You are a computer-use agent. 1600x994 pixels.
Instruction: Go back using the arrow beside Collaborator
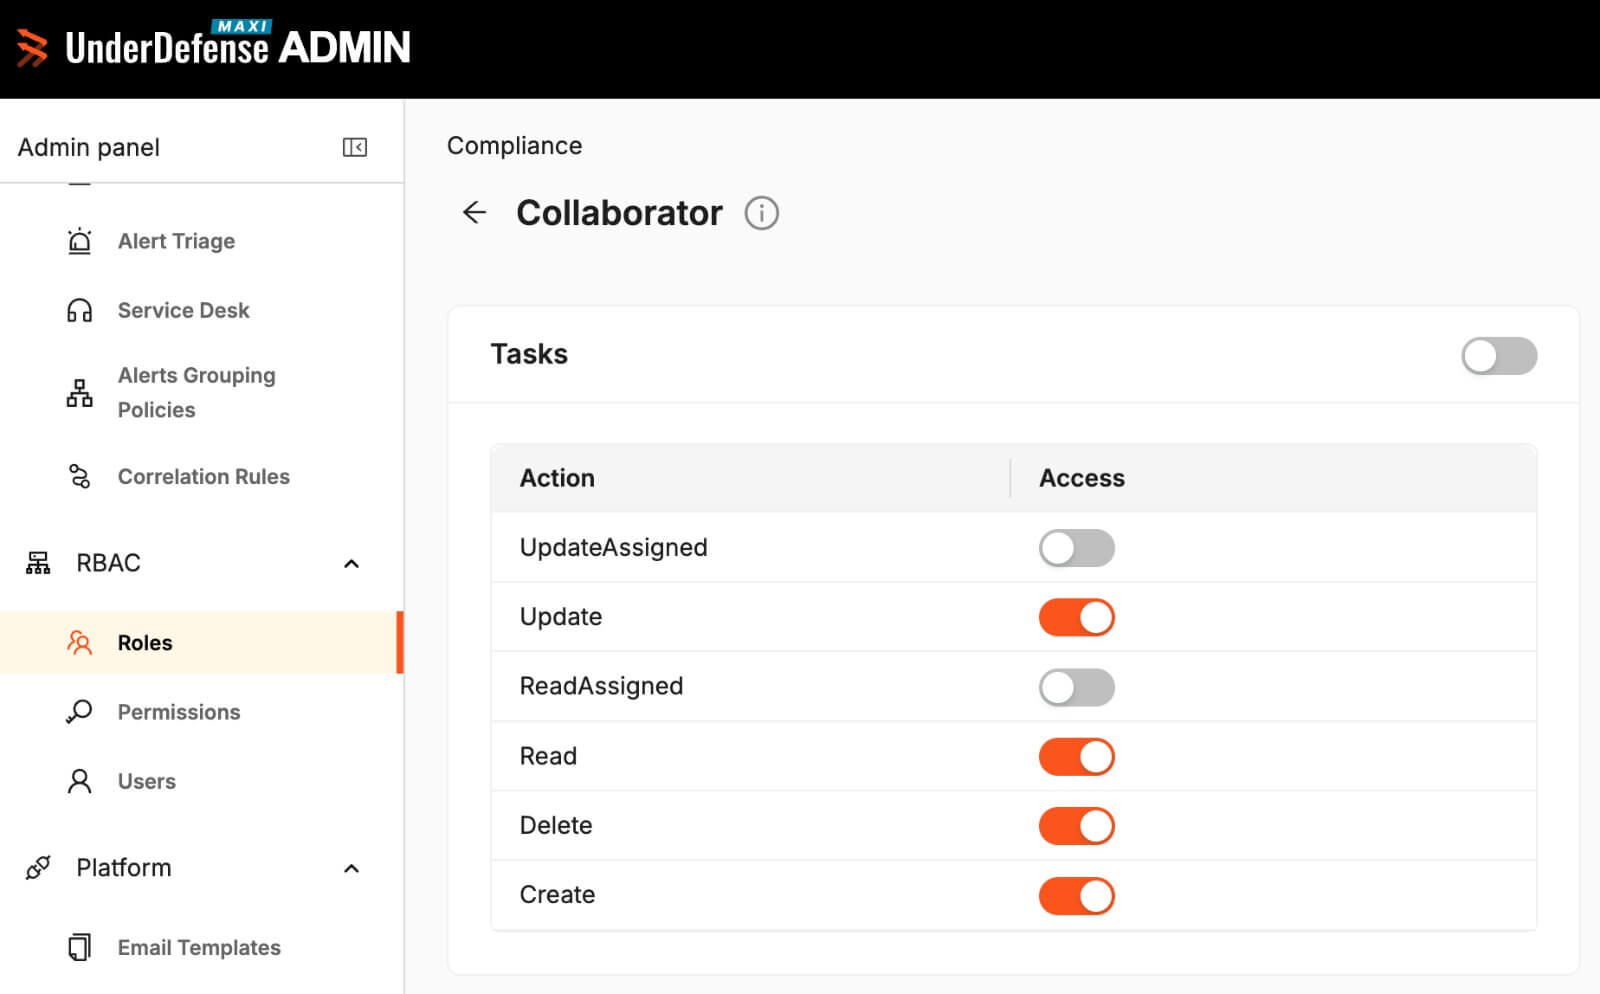[475, 212]
